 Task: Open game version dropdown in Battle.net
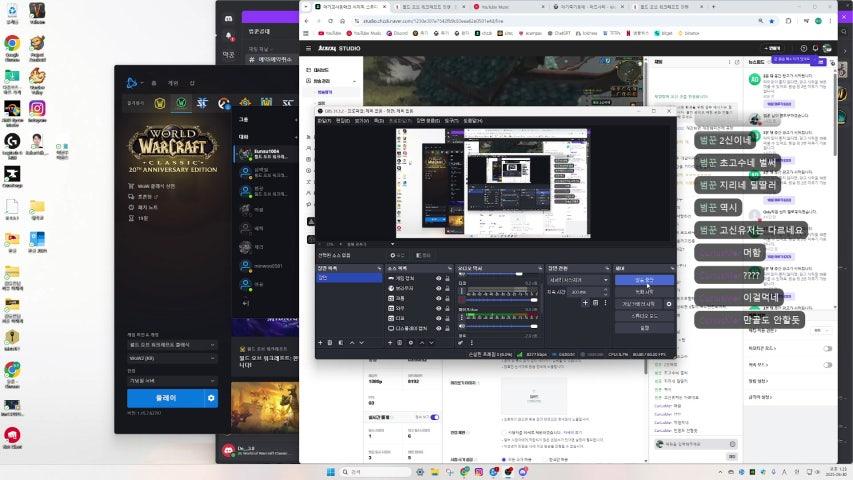click(172, 345)
